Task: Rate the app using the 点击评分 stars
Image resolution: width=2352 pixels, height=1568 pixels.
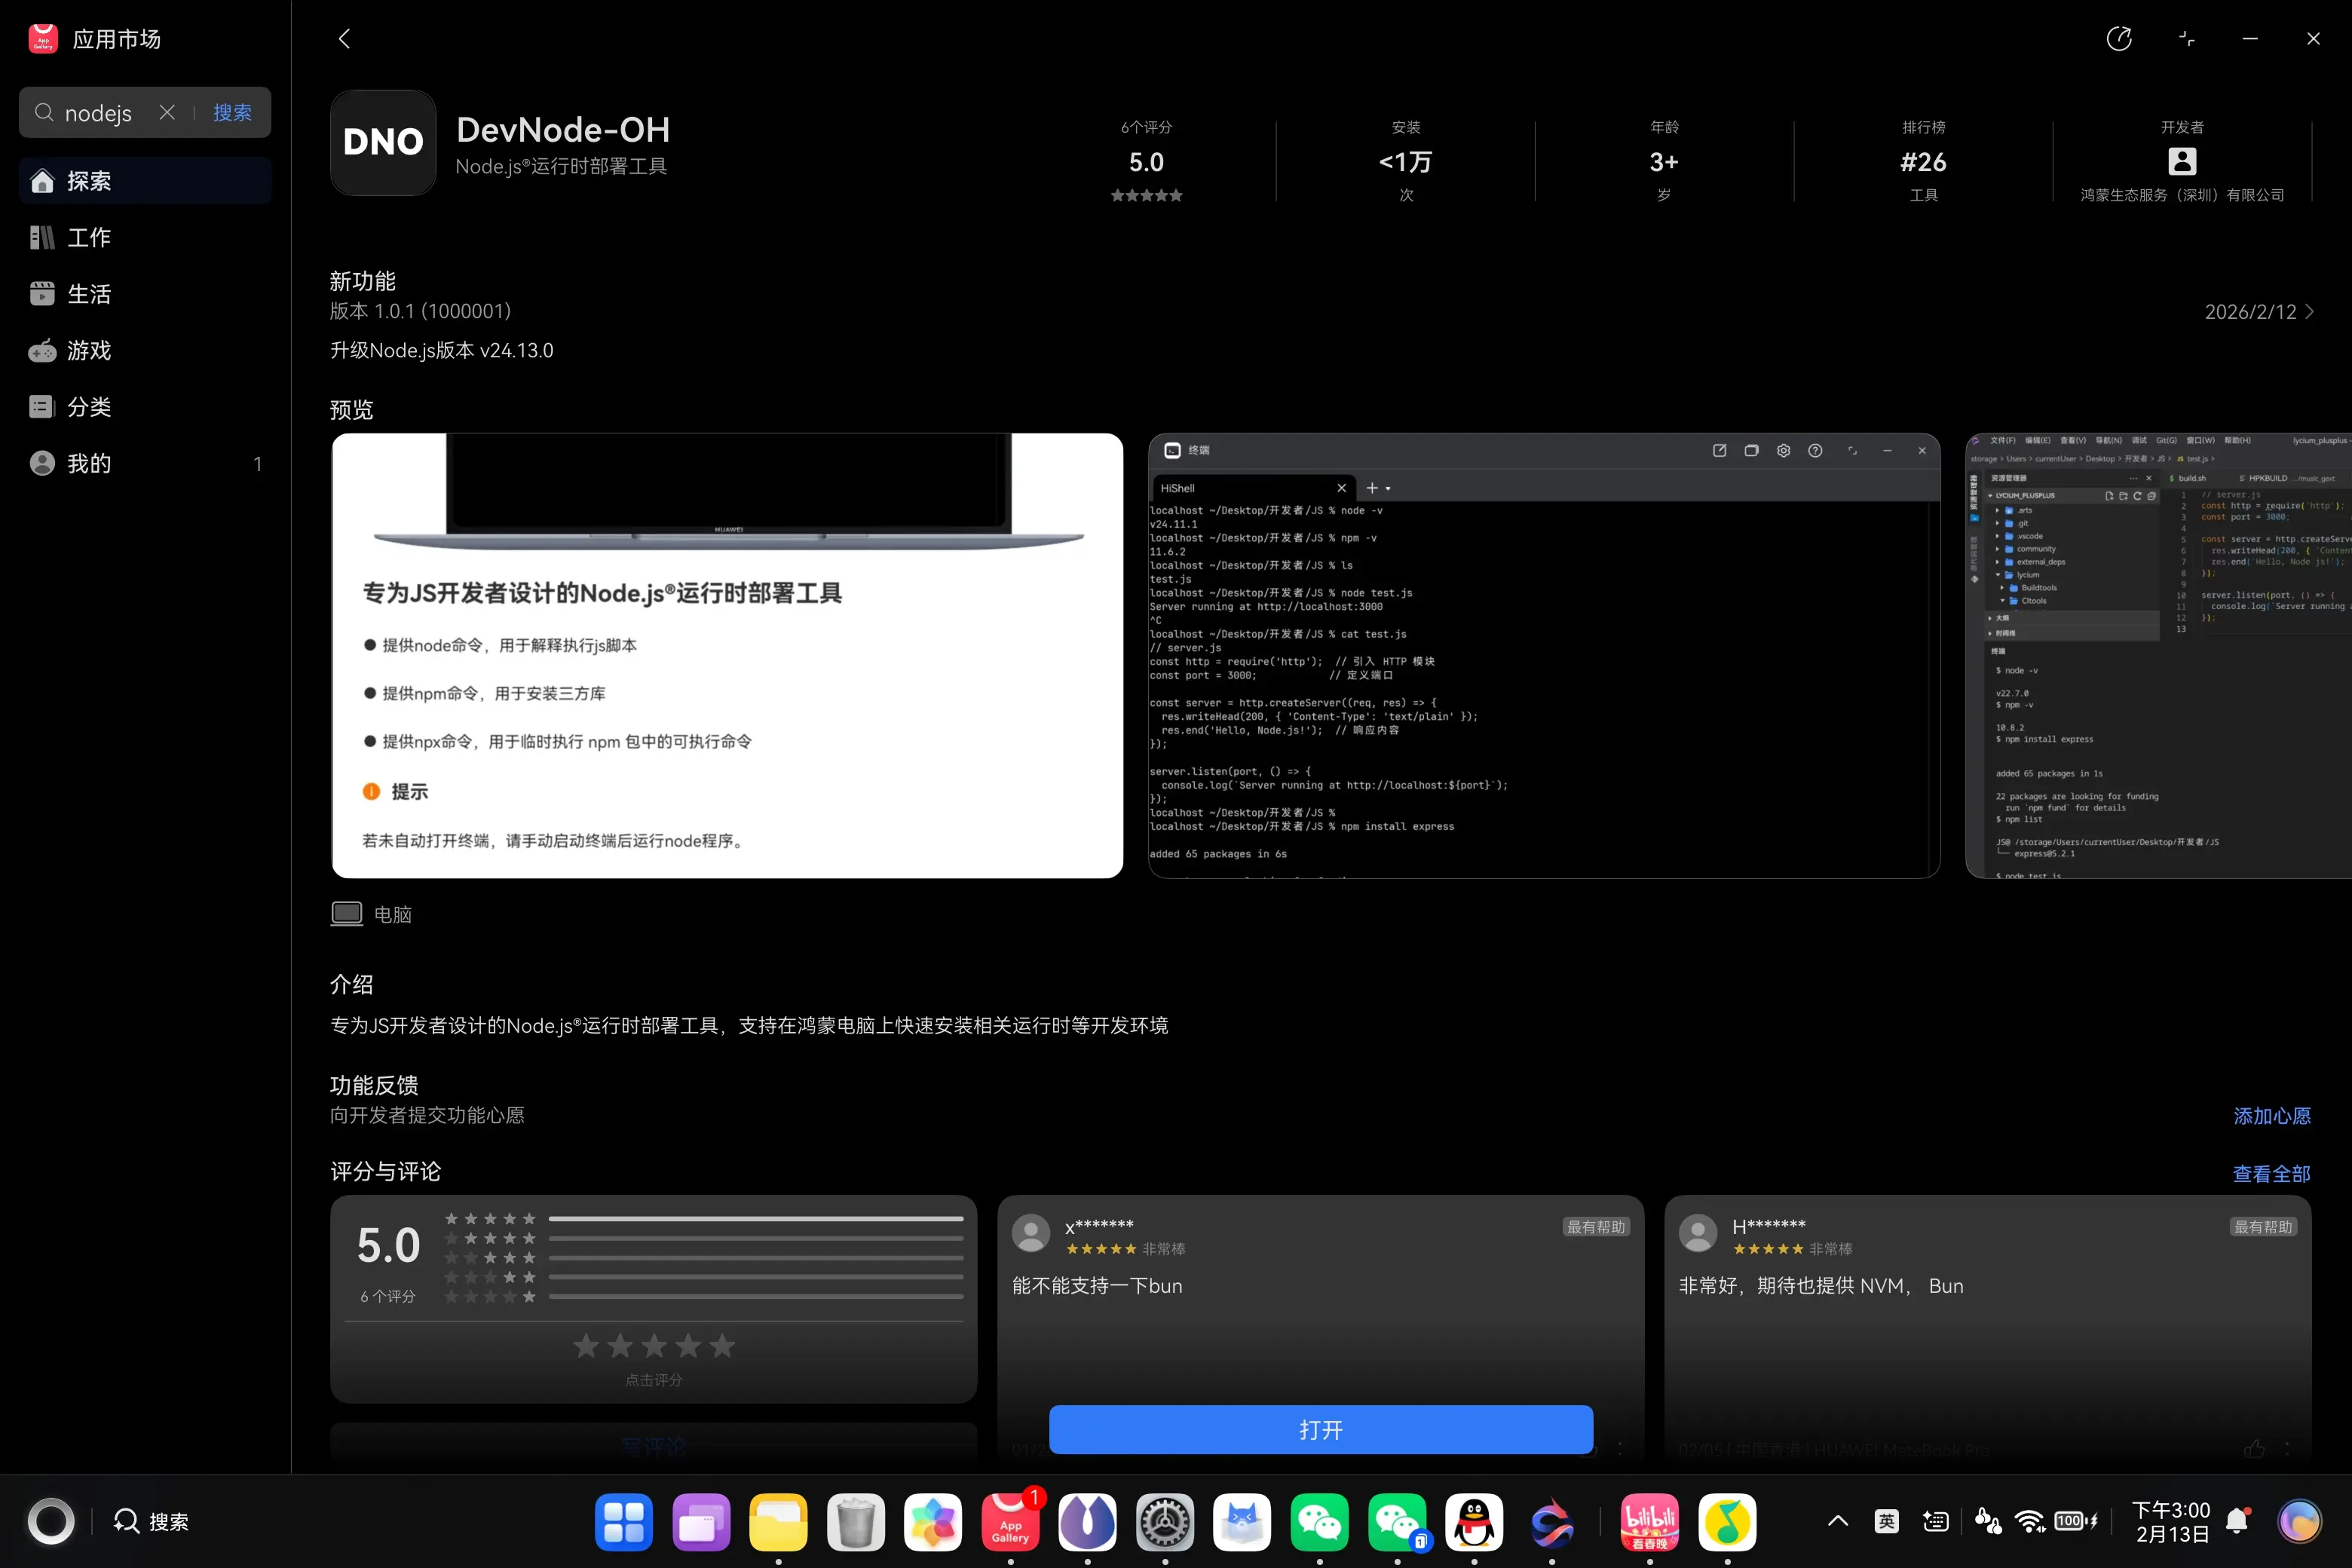Action: click(653, 1346)
